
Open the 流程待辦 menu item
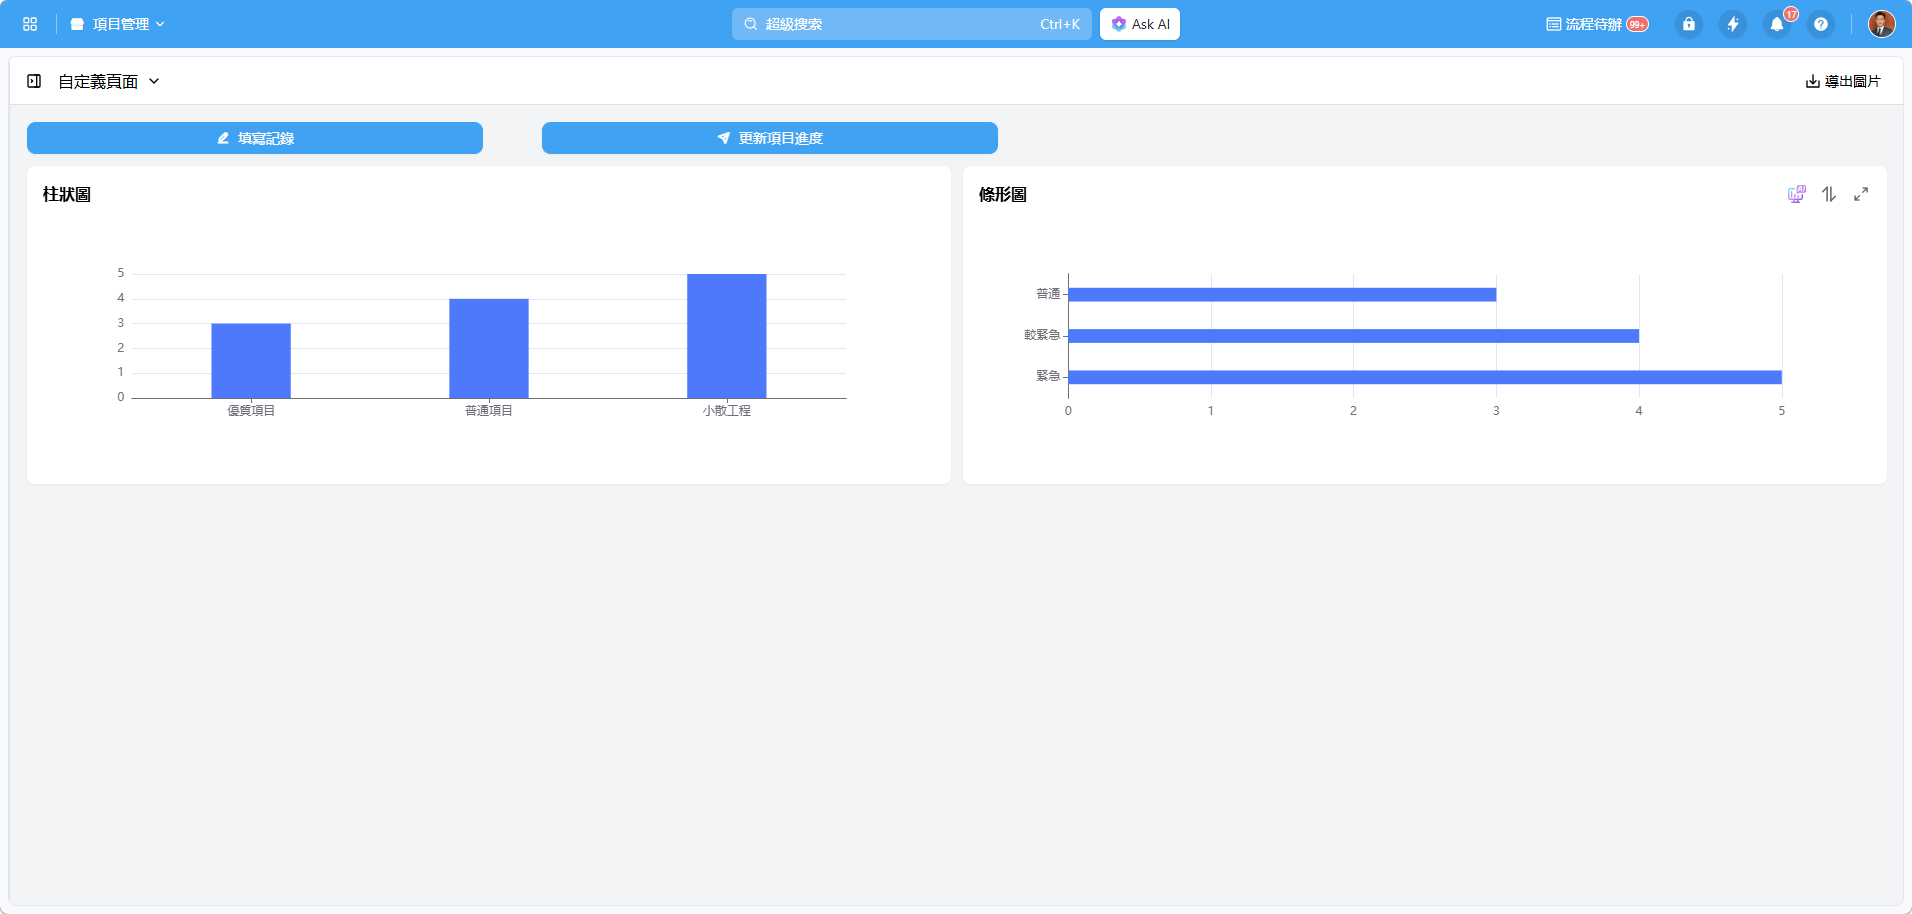(1597, 24)
